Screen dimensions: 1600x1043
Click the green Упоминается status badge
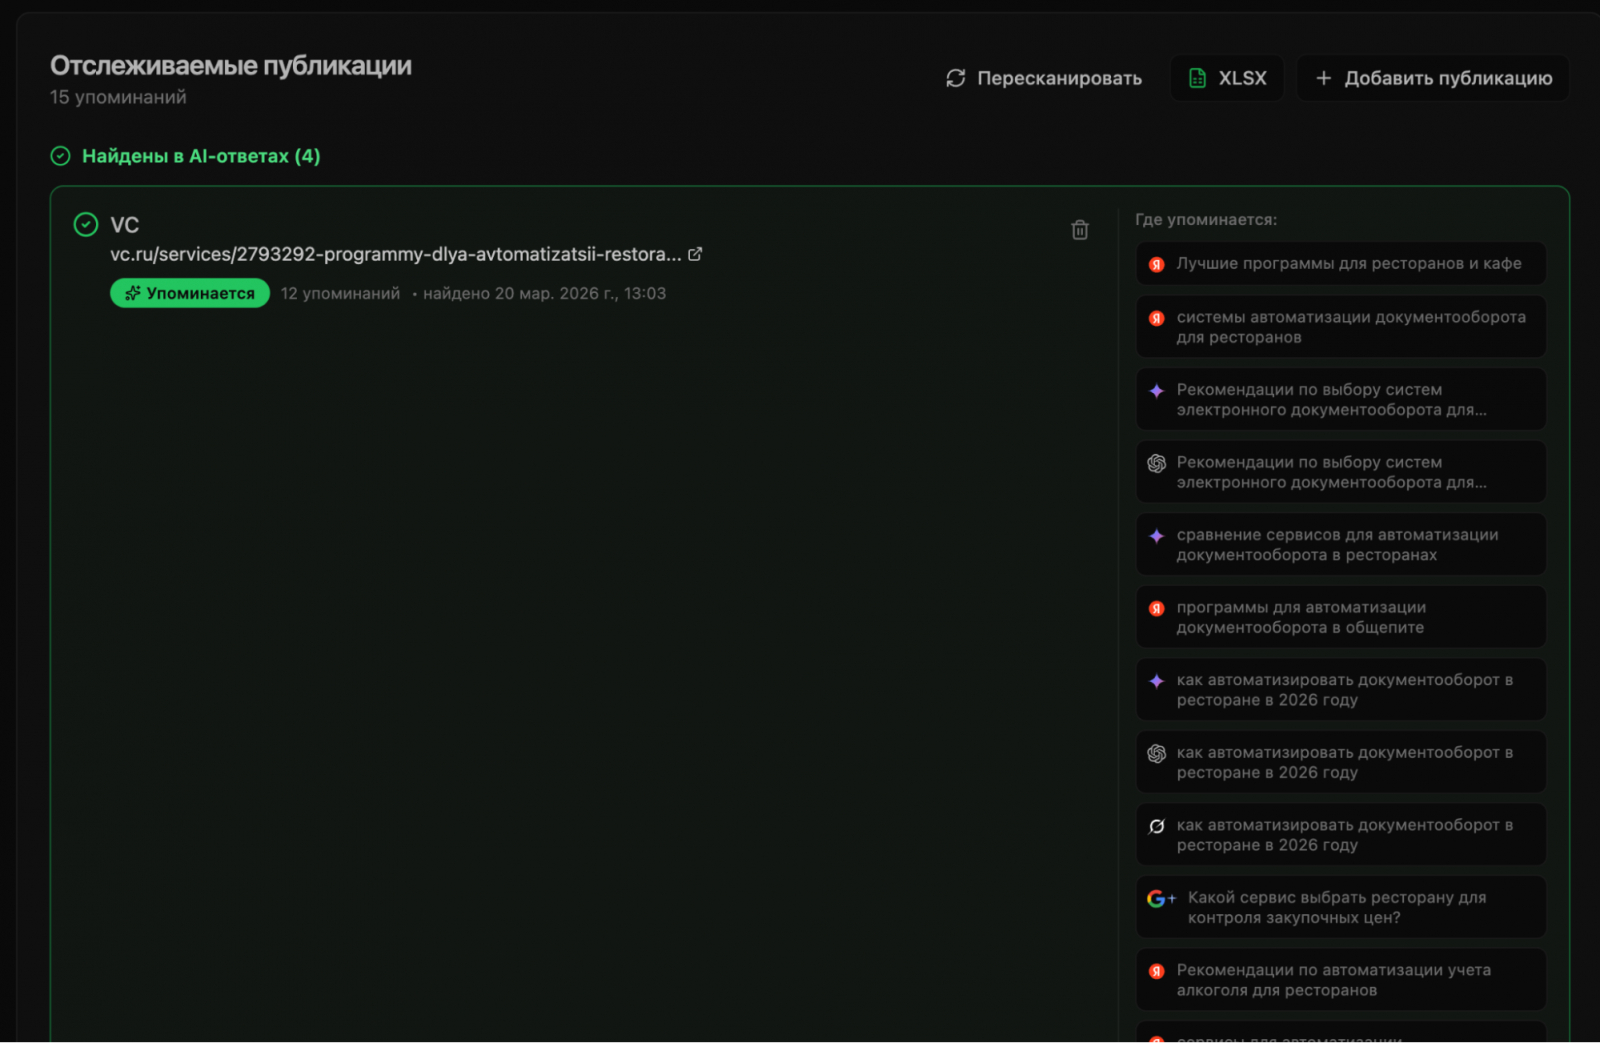[190, 293]
